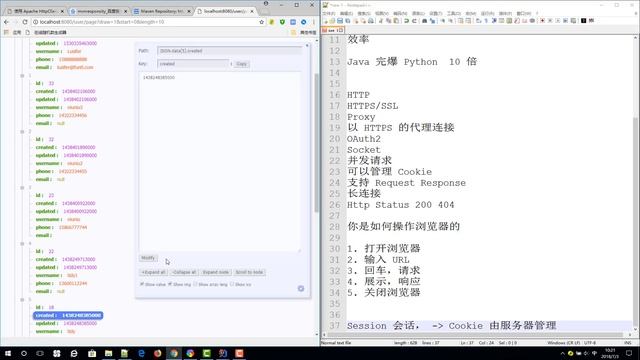Click the red record macro button in Notepad++
640x360 pixels.
pyautogui.click(x=542, y=21)
